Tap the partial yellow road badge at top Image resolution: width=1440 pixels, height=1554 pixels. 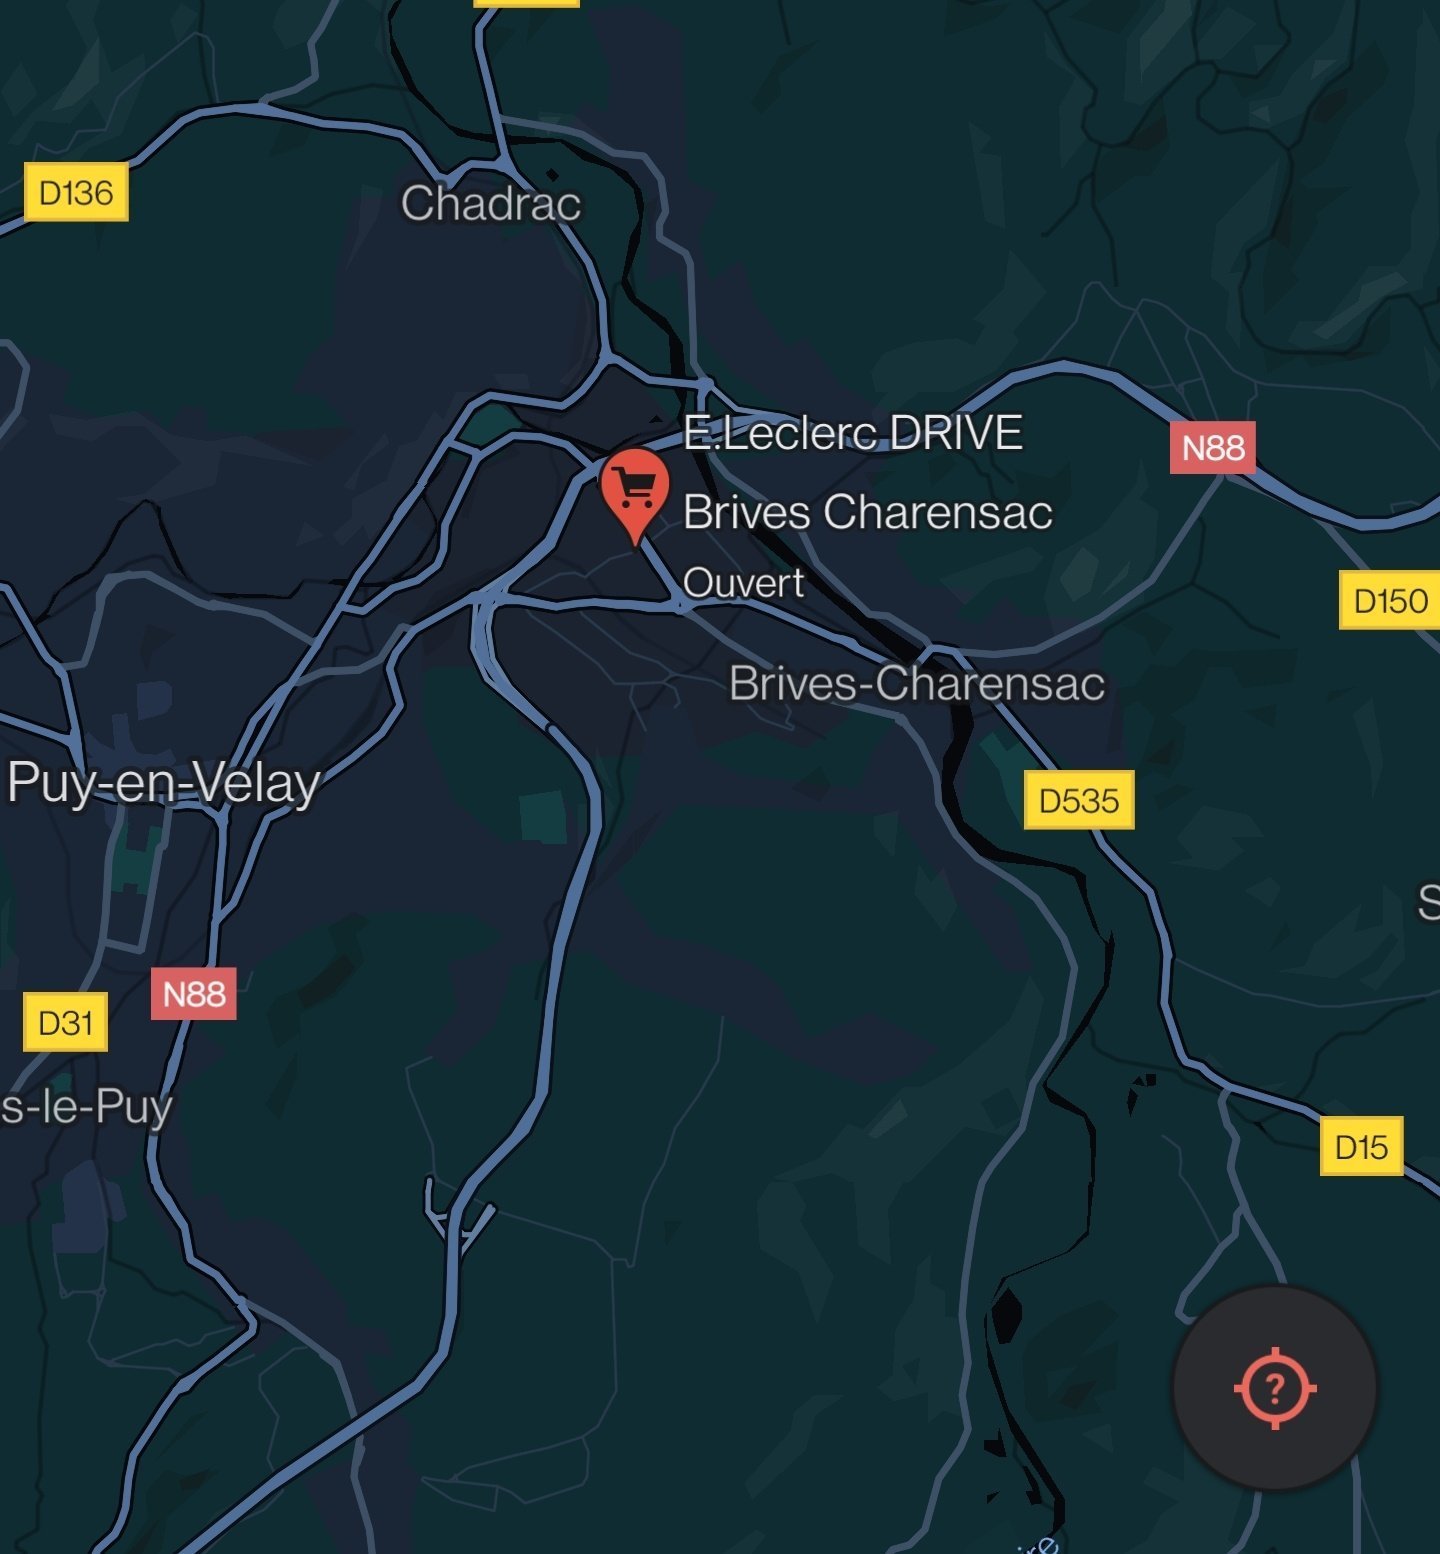[526, 3]
